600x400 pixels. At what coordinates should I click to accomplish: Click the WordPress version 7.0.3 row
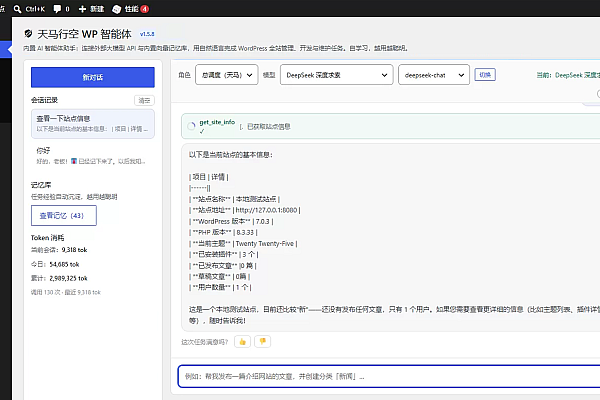tap(231, 221)
